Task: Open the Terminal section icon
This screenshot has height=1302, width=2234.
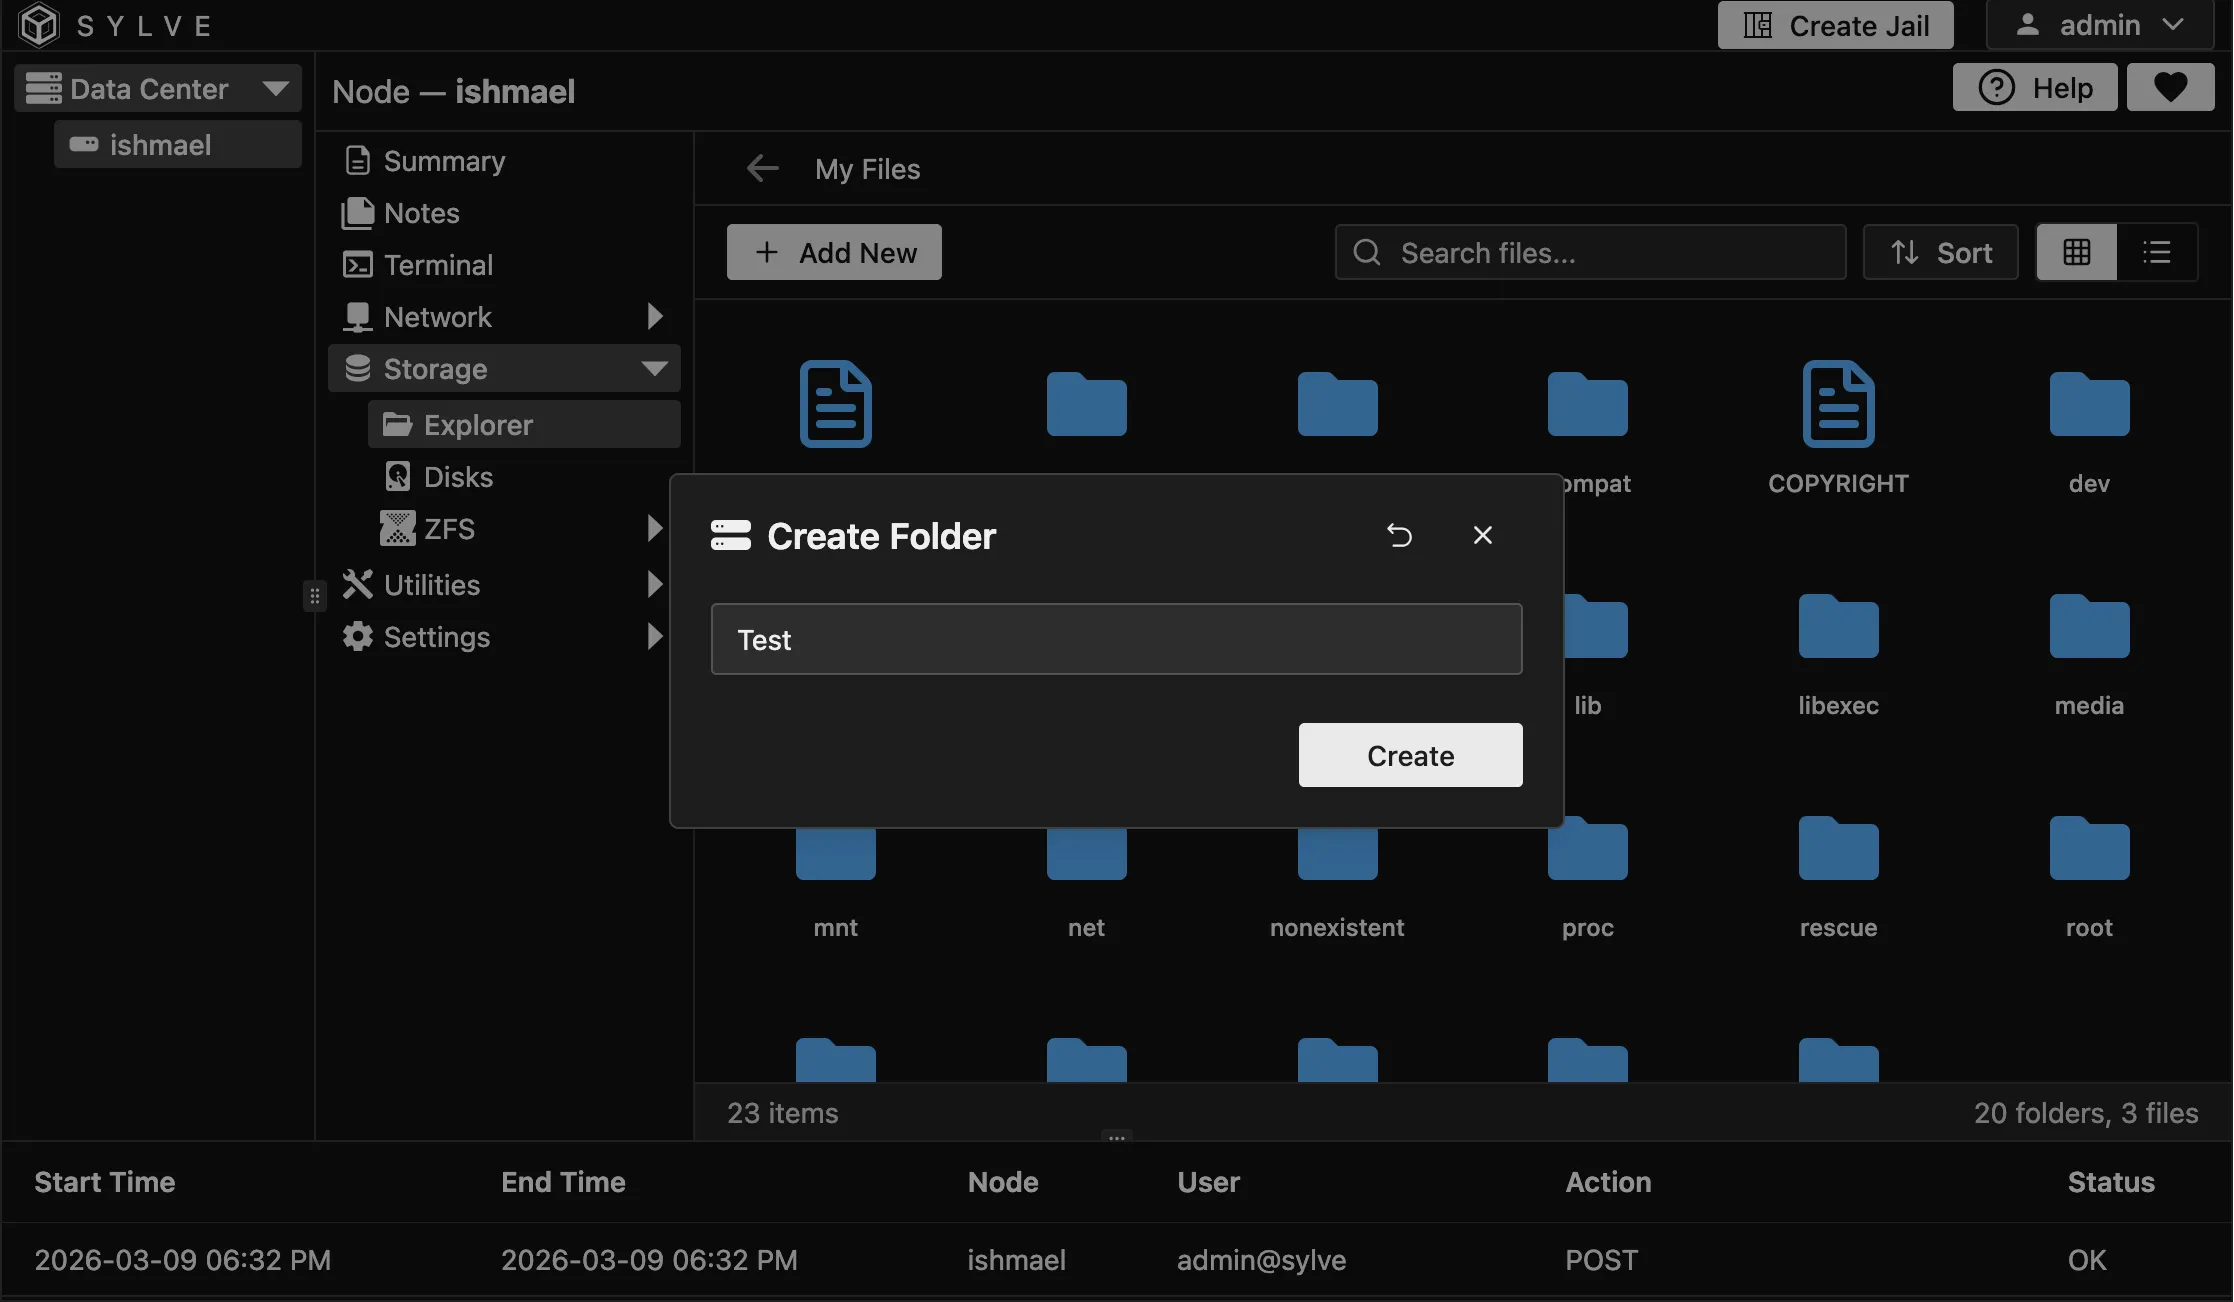Action: pos(358,264)
